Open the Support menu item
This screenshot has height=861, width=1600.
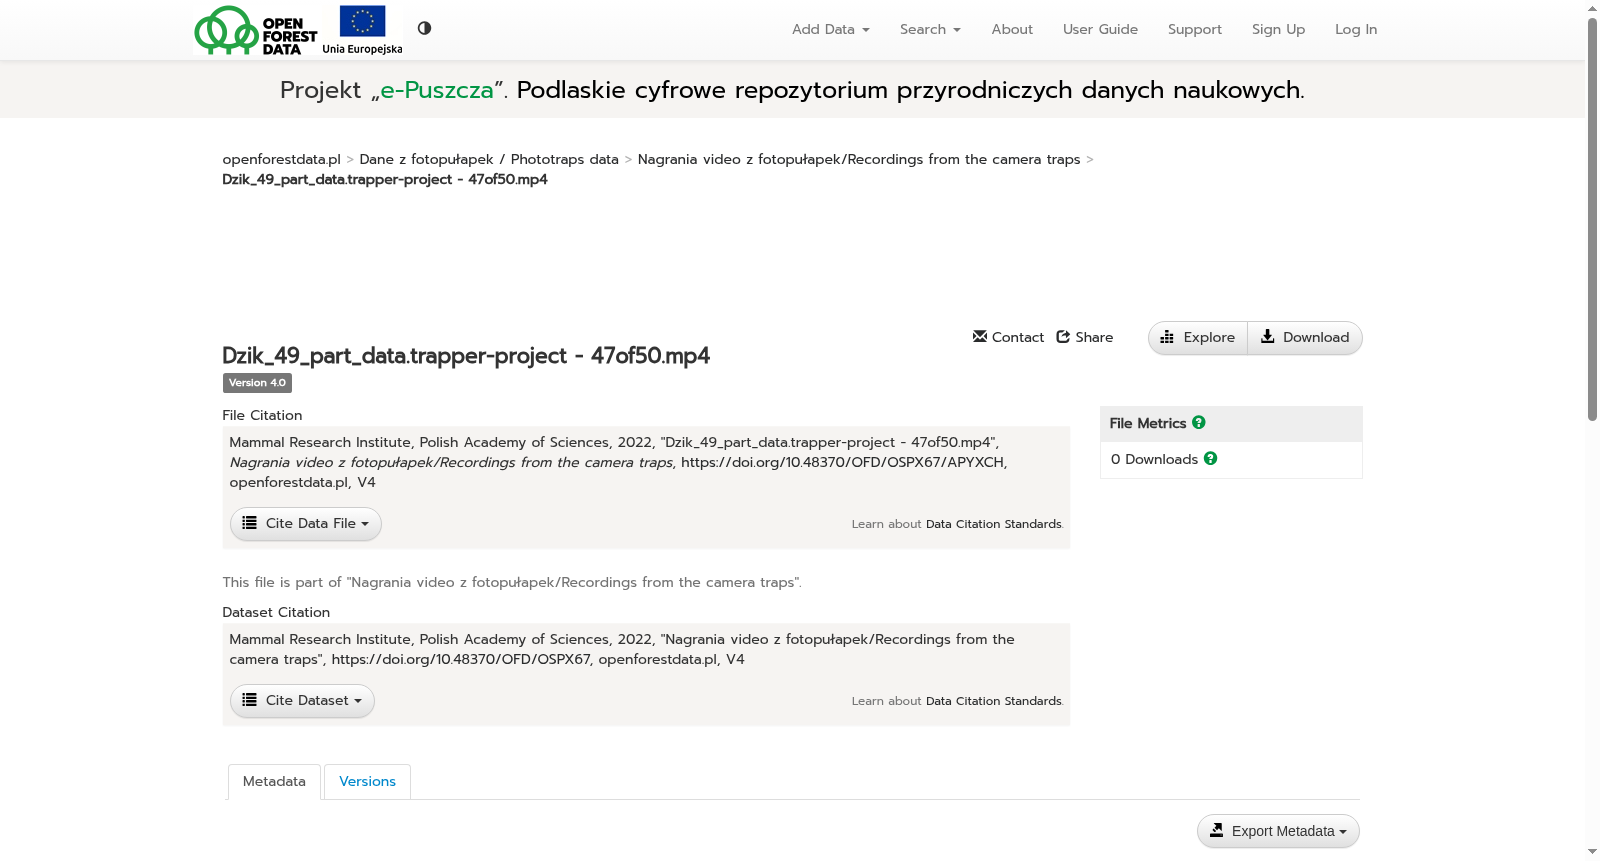[x=1194, y=30]
